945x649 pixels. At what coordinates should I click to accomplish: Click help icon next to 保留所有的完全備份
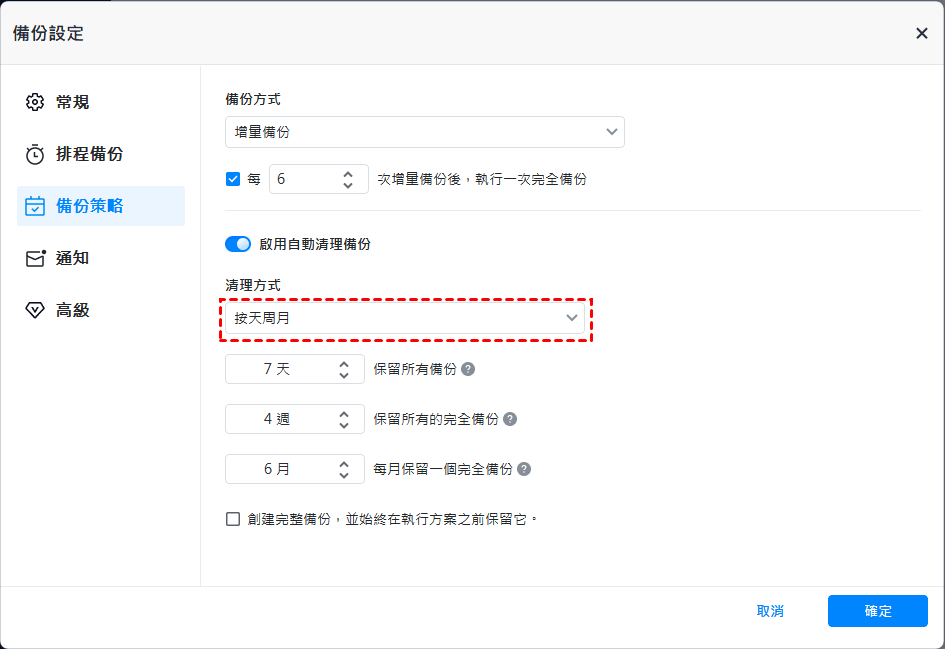(x=510, y=419)
